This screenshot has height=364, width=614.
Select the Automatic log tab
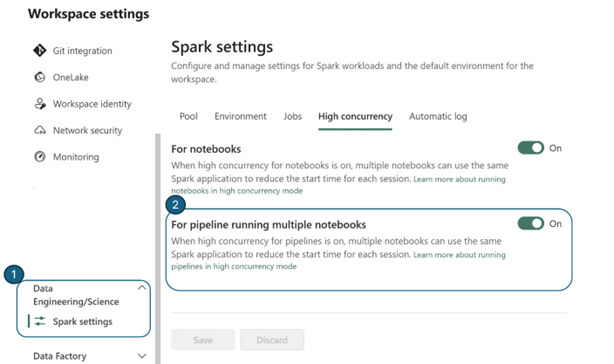coord(438,116)
